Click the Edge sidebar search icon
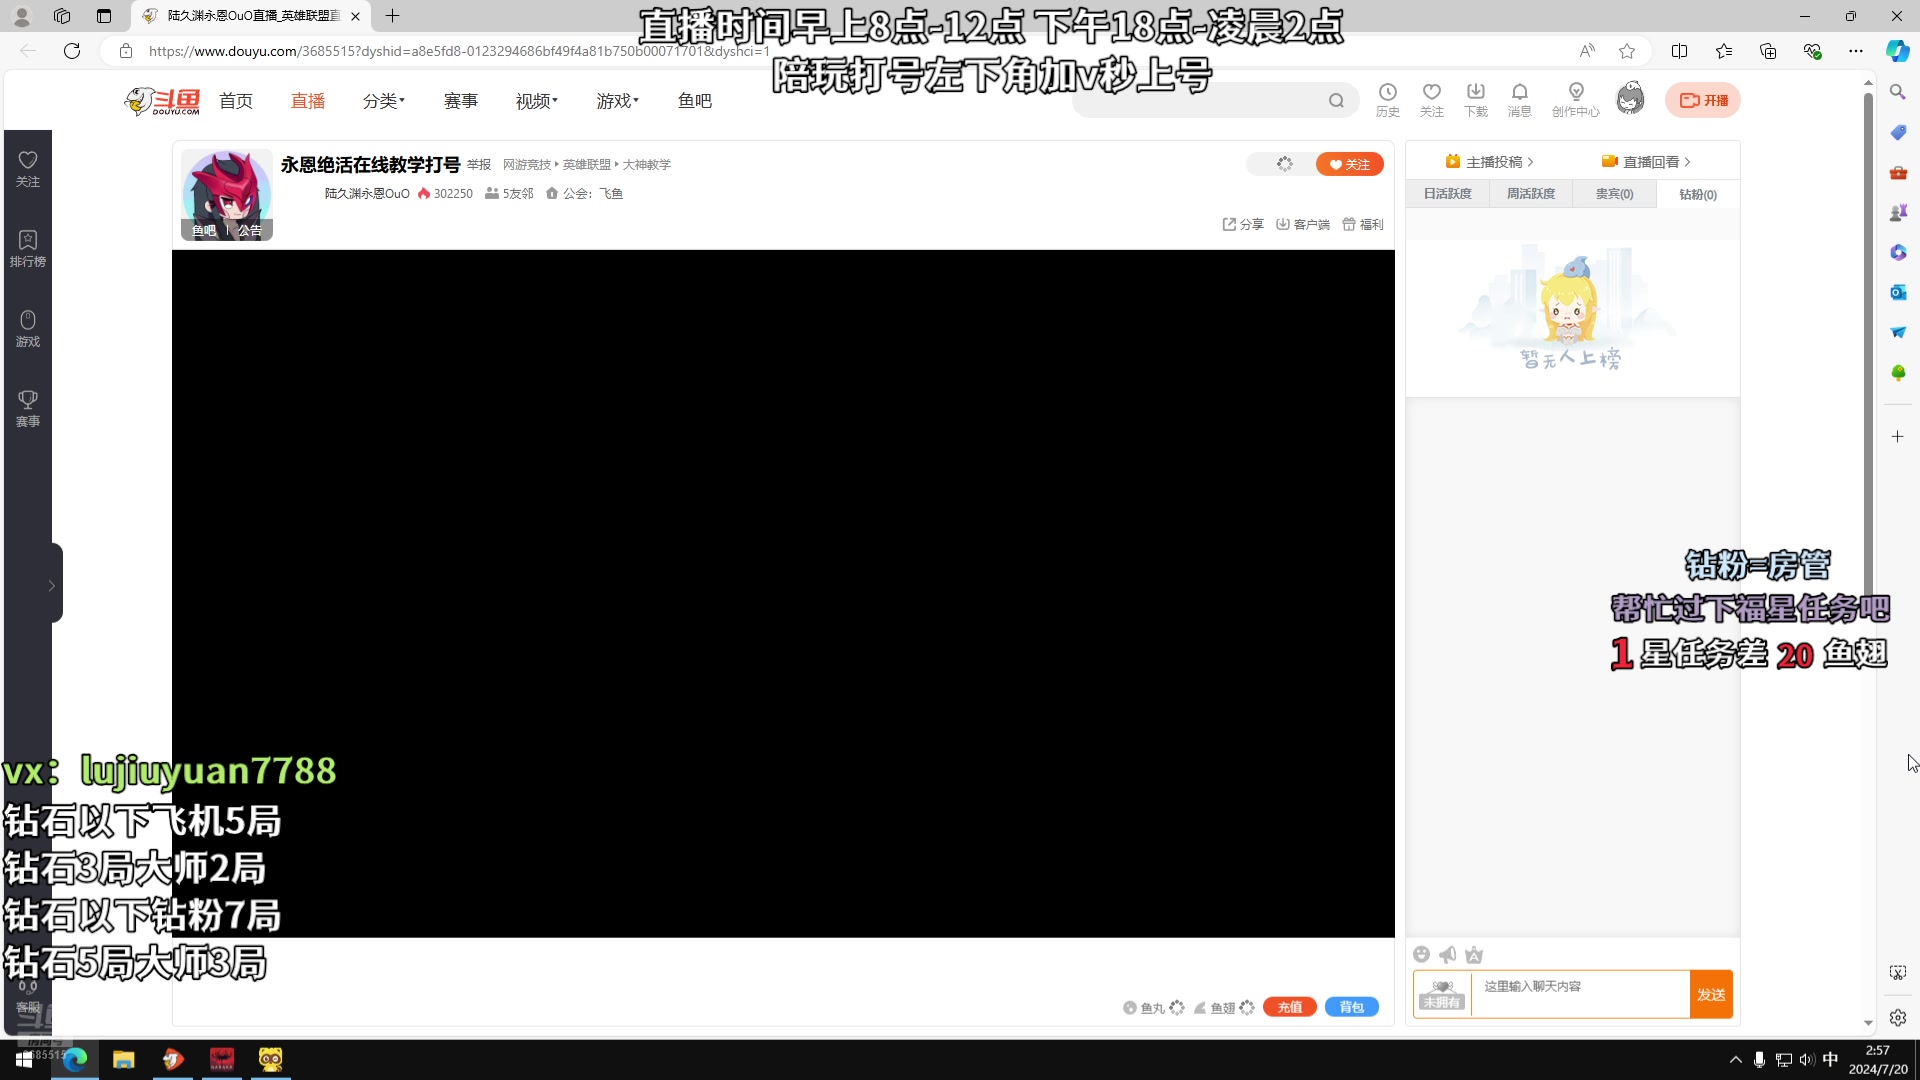Image resolution: width=1920 pixels, height=1080 pixels. pyautogui.click(x=1897, y=92)
